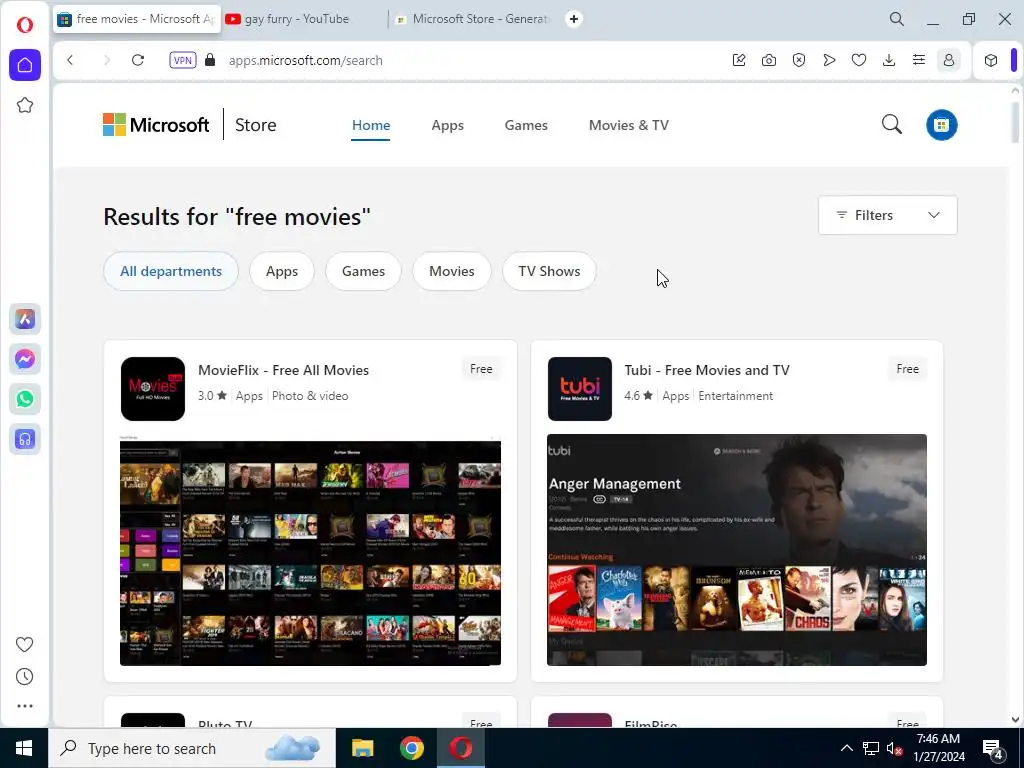The width and height of the screenshot is (1024, 768).
Task: Click the Opera icon in the taskbar
Action: pyautogui.click(x=461, y=748)
